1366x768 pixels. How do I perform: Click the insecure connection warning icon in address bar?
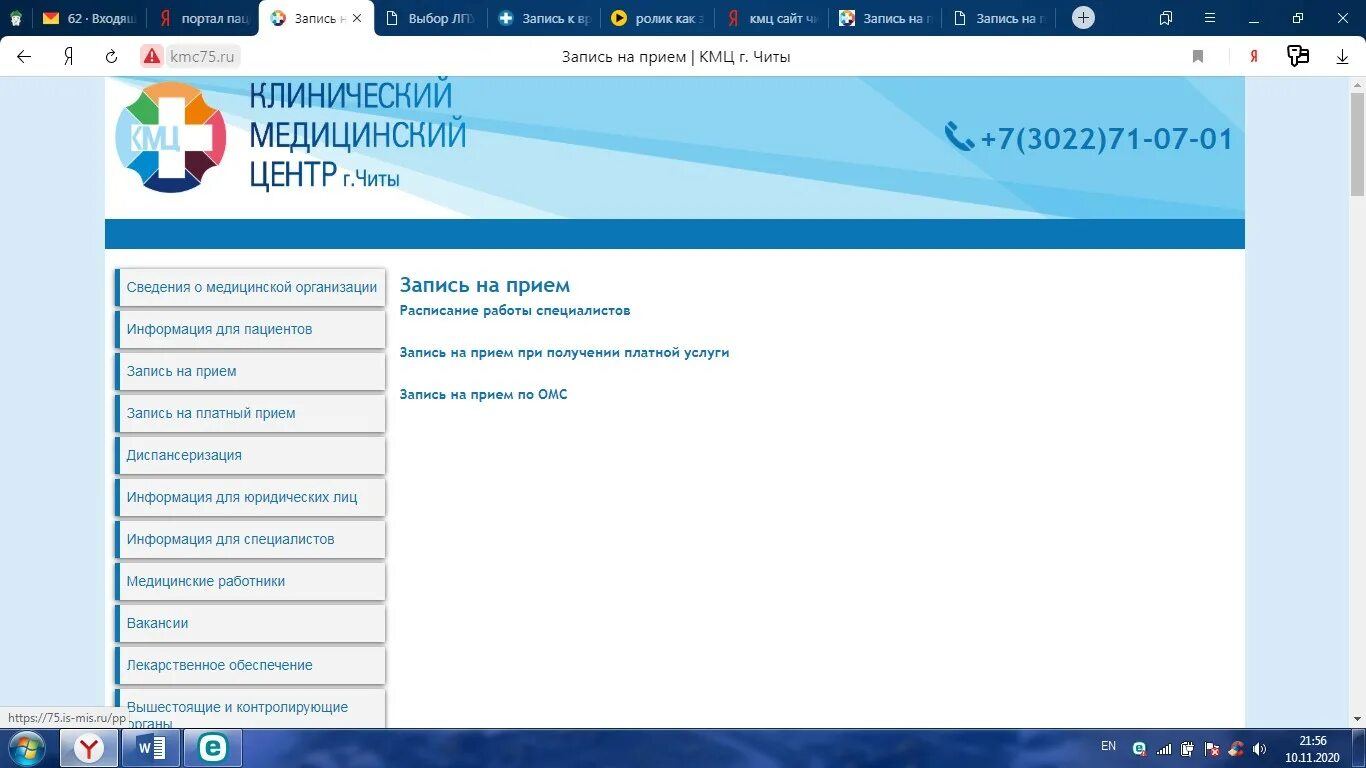152,57
